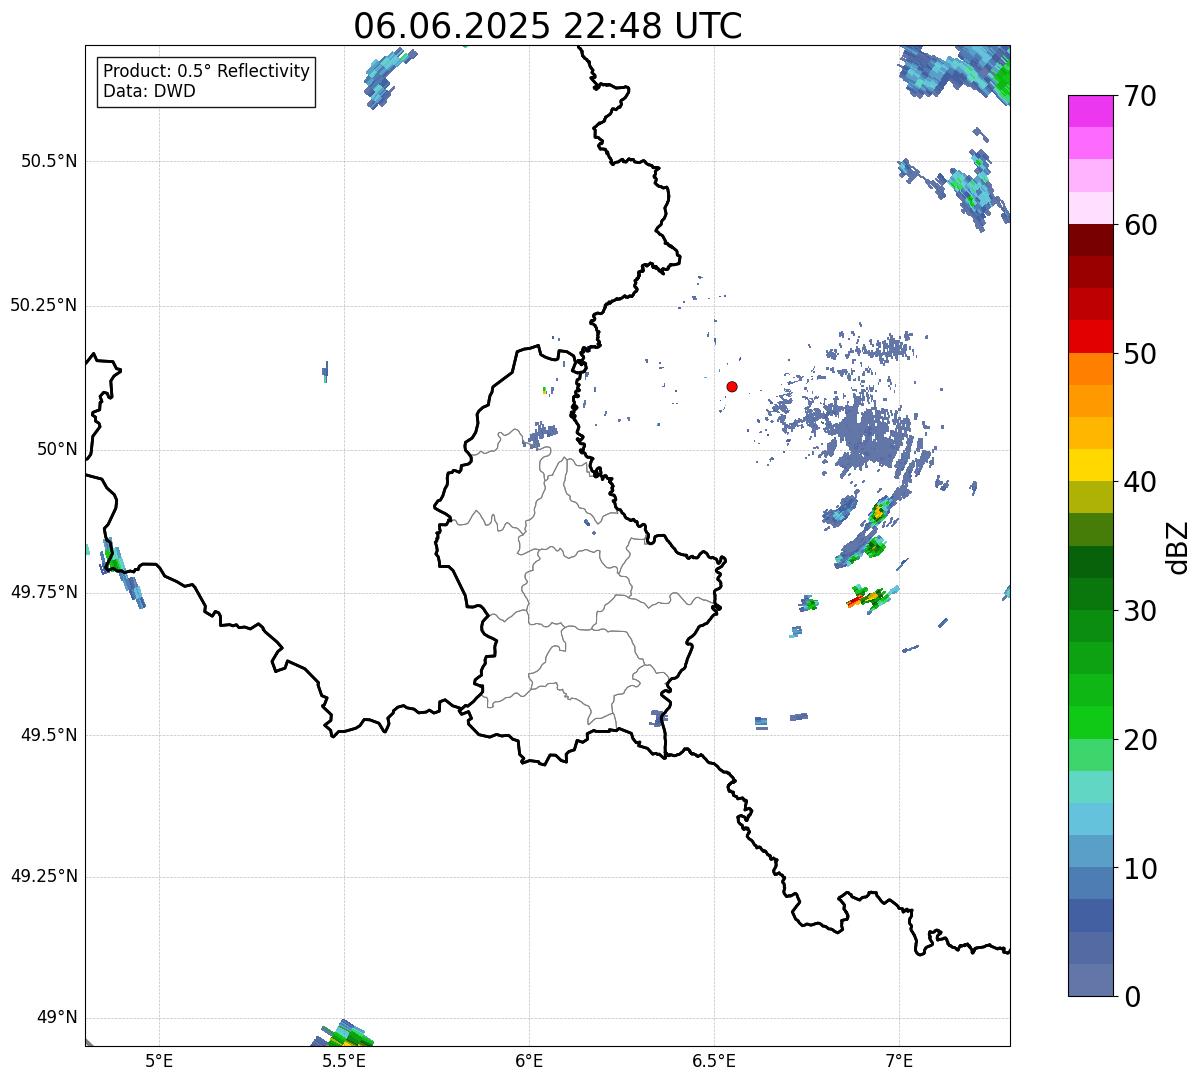Image resolution: width=1202 pixels, height=1081 pixels.
Task: Click the red station marker dot
Action: (x=732, y=386)
